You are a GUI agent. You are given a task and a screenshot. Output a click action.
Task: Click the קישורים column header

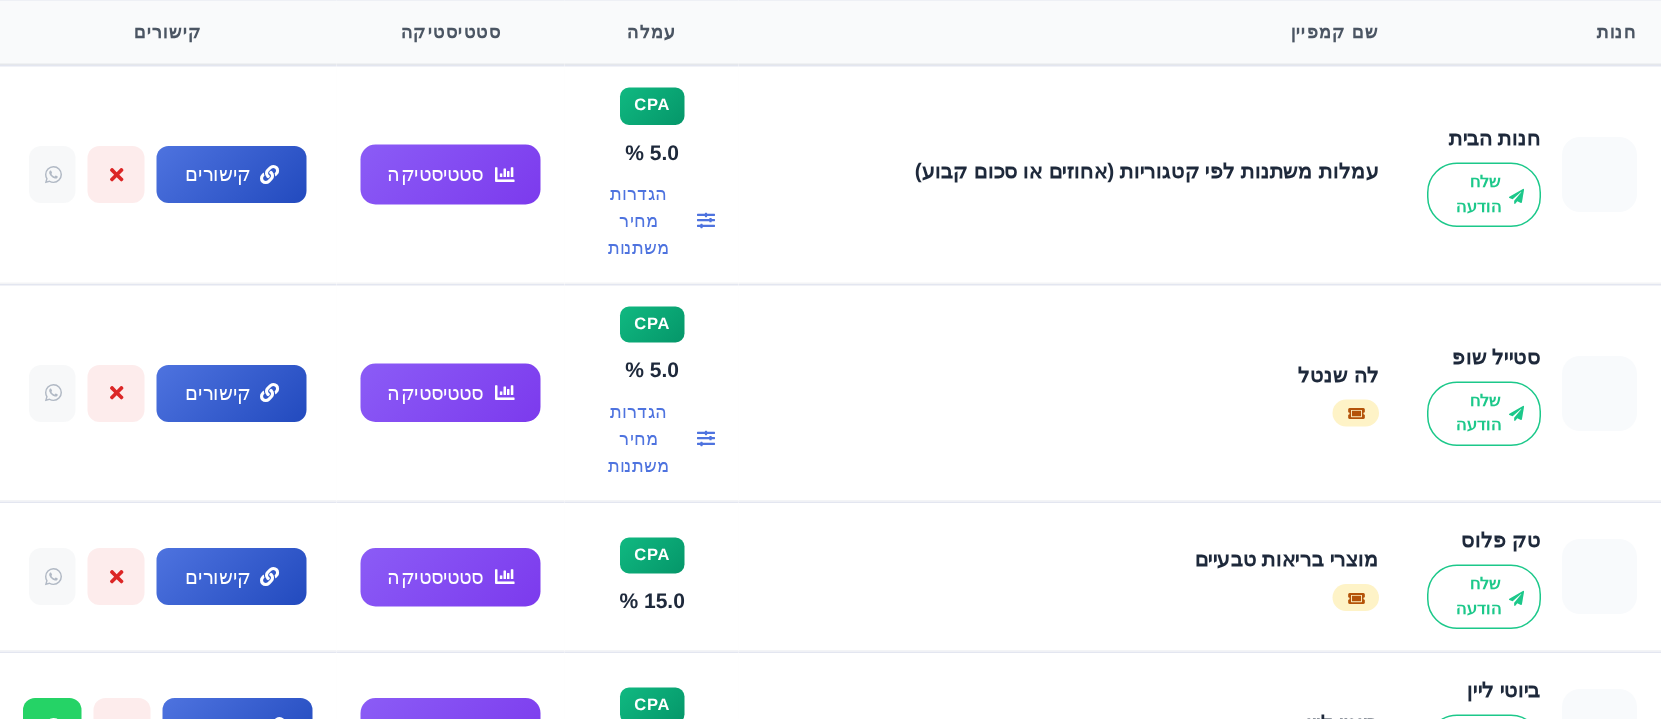pos(168,33)
